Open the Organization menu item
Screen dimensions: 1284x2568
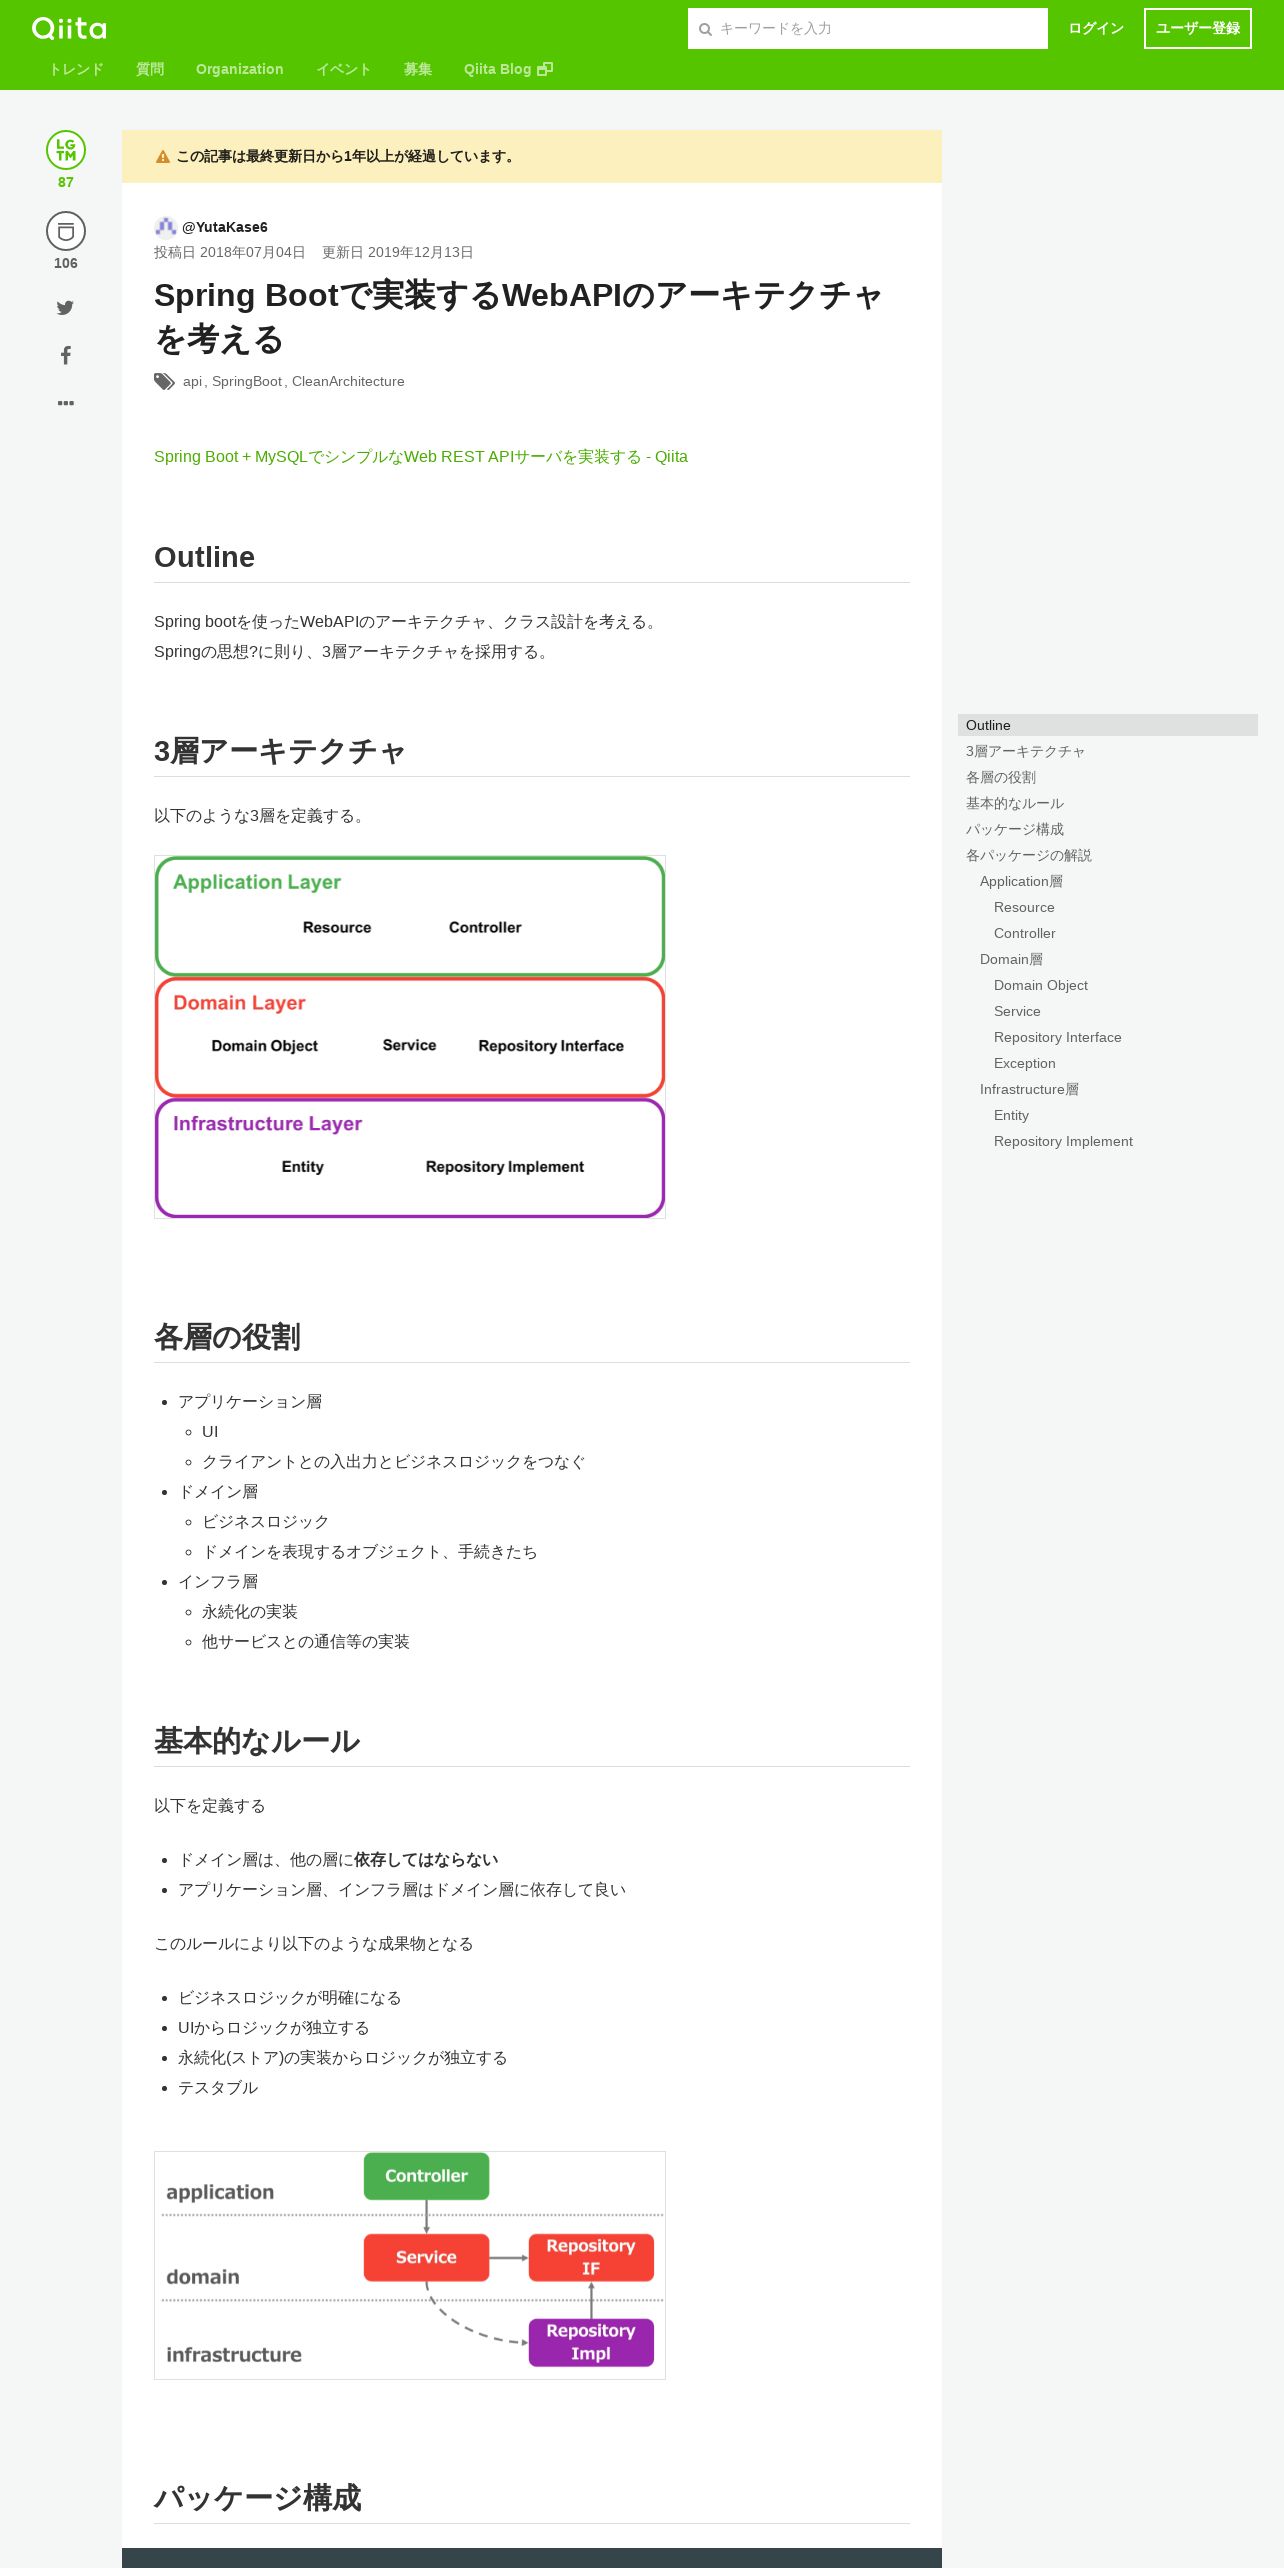coord(240,69)
